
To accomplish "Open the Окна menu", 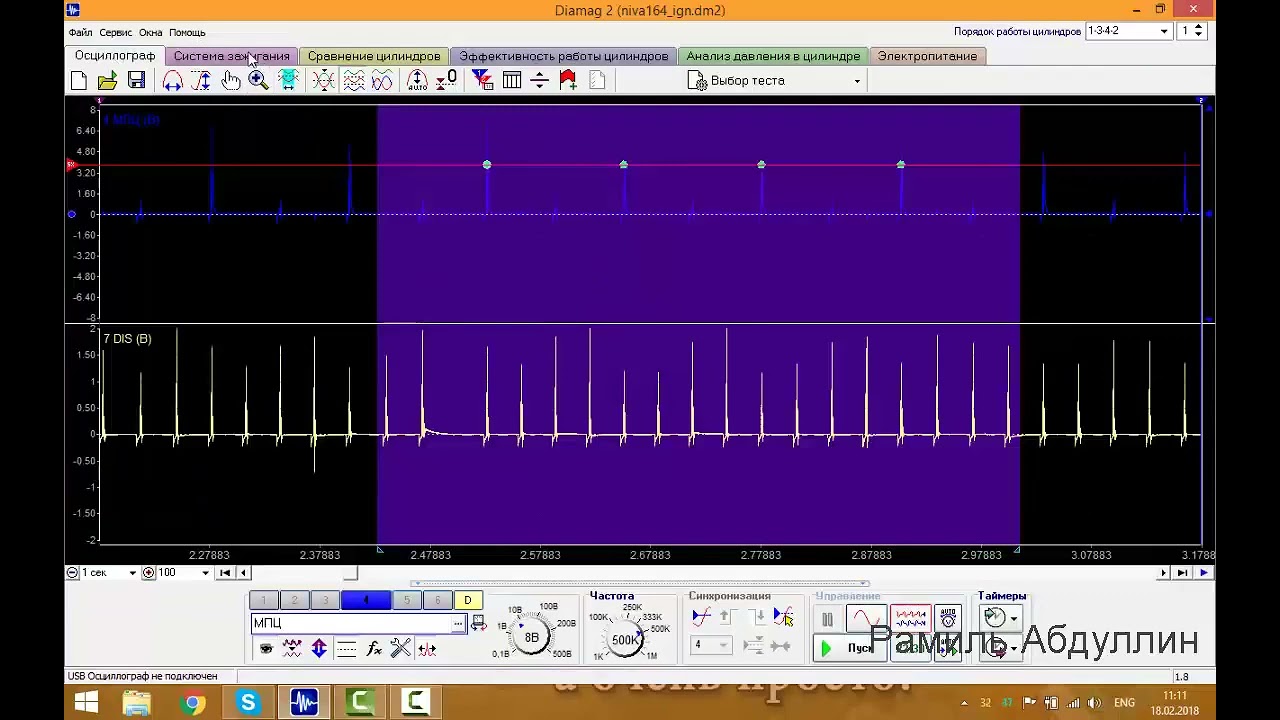I will pos(150,32).
